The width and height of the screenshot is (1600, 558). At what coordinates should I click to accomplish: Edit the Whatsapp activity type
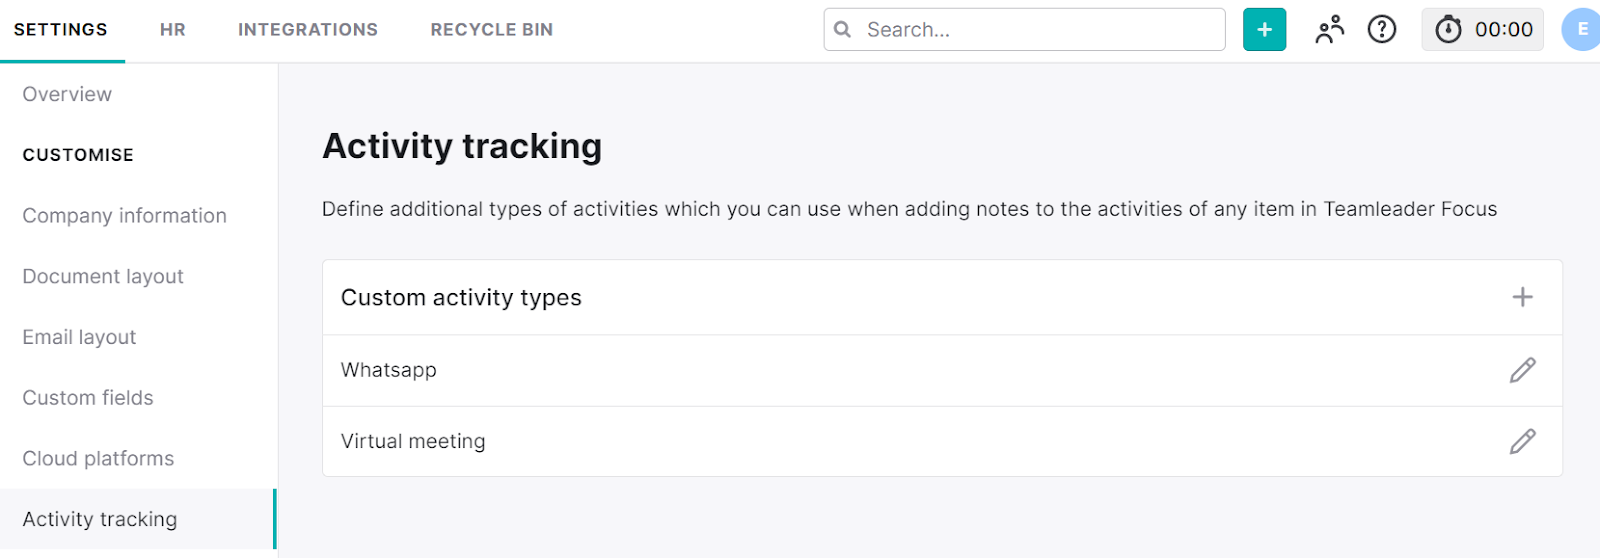pyautogui.click(x=1522, y=370)
